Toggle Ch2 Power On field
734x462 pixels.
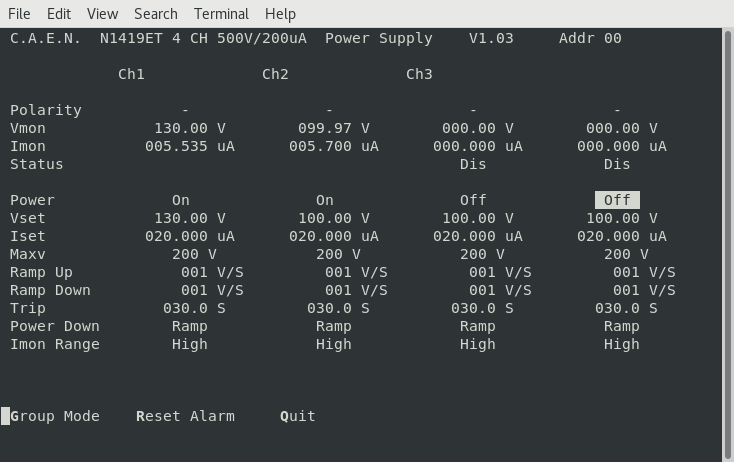click(325, 200)
